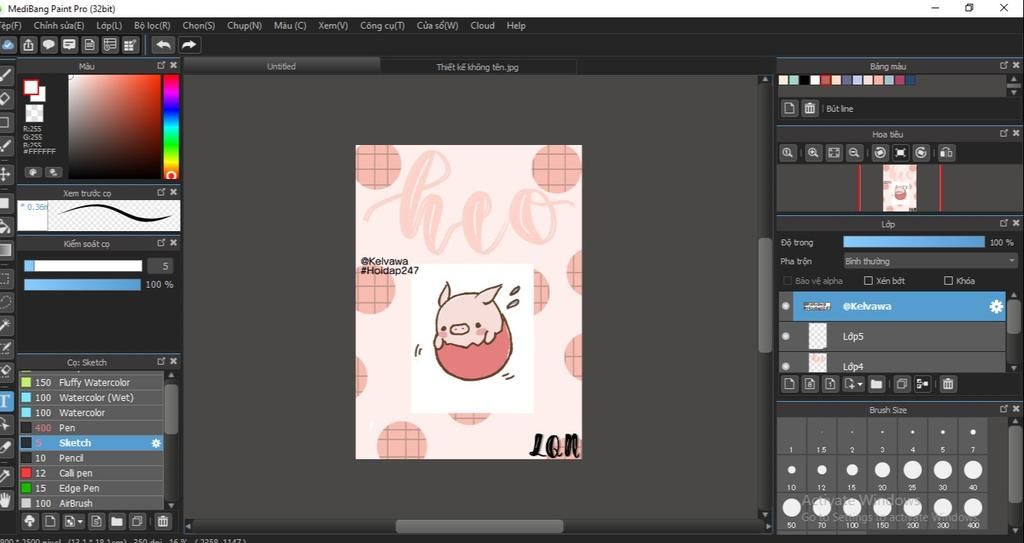
Task: Undock the Cọ: Sketch brush panel
Action: [x=161, y=361]
